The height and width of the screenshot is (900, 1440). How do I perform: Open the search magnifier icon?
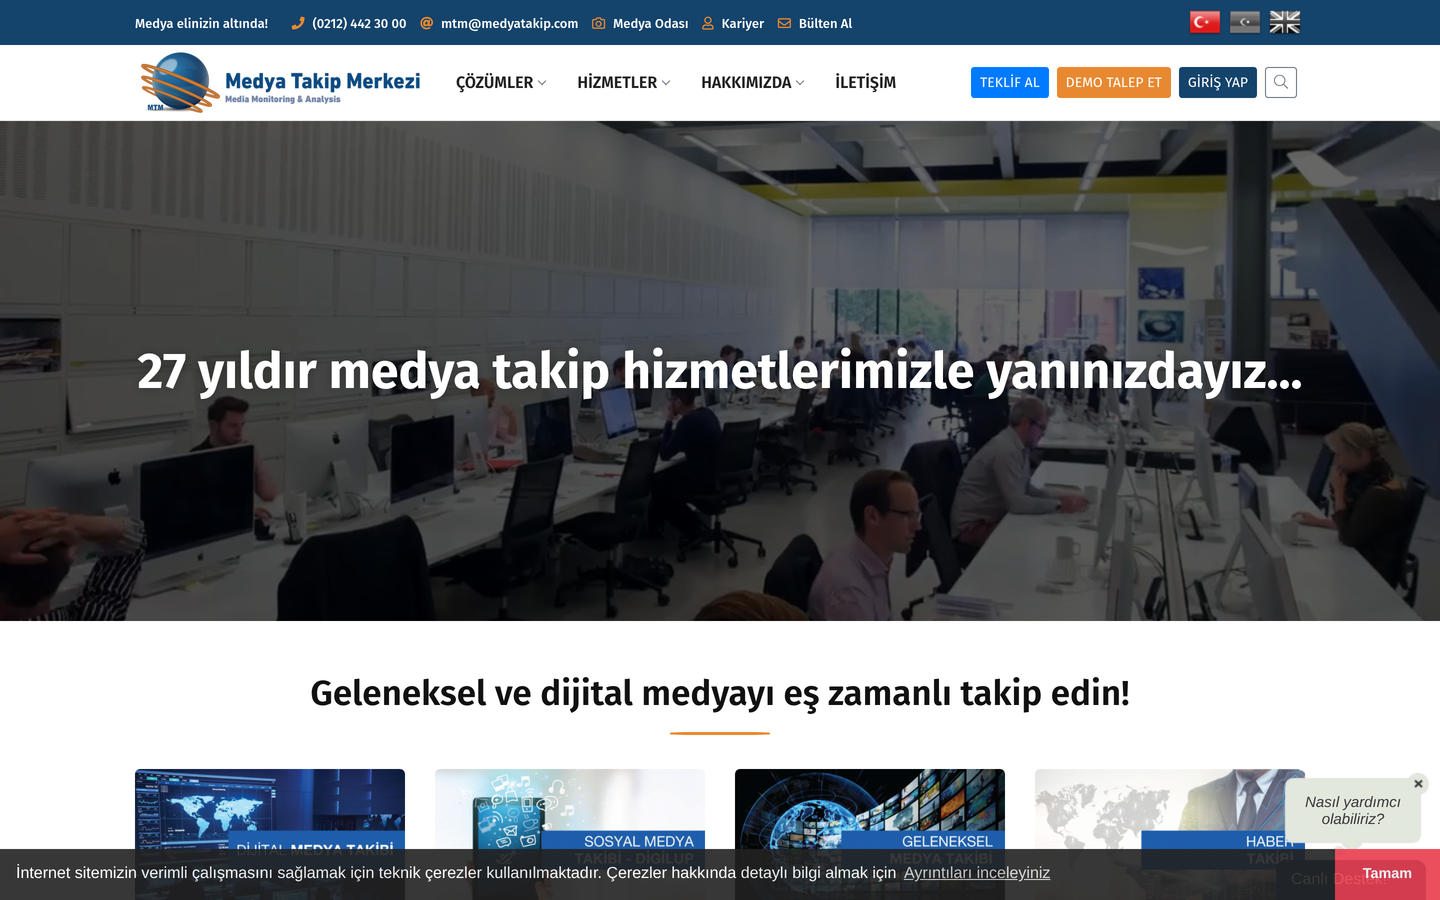tap(1281, 82)
